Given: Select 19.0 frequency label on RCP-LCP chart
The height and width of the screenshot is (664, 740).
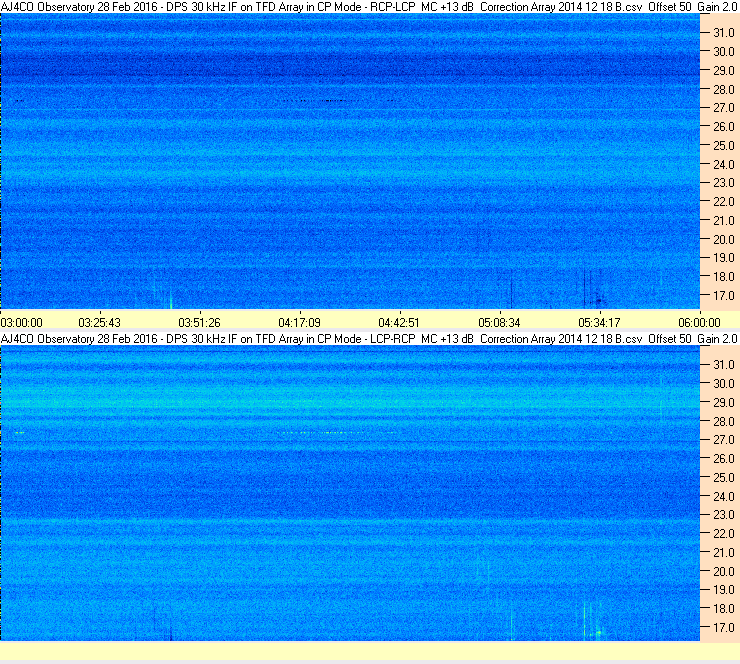Looking at the screenshot, I should (x=724, y=258).
